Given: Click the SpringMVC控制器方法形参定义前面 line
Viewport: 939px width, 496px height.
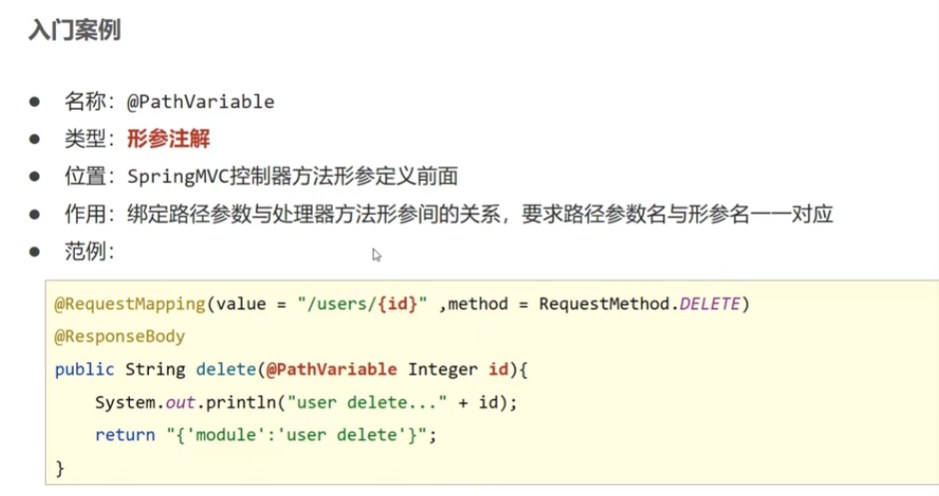Looking at the screenshot, I should click(292, 177).
